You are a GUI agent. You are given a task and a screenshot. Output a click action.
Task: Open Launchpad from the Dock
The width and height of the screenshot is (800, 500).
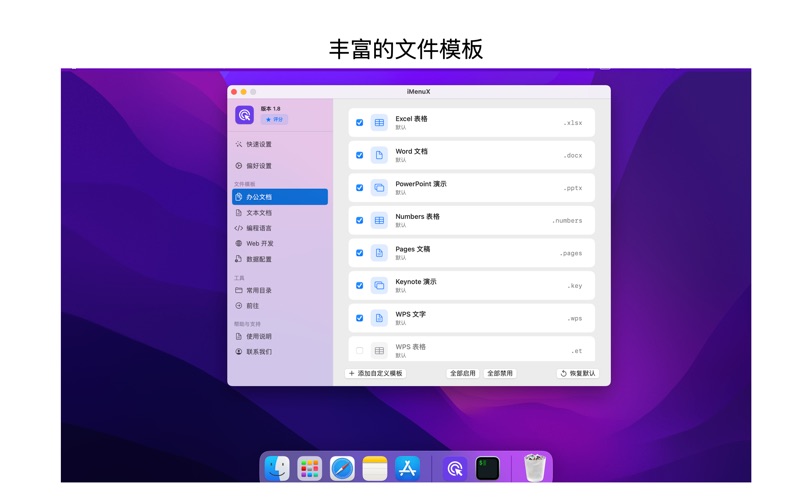coord(310,468)
